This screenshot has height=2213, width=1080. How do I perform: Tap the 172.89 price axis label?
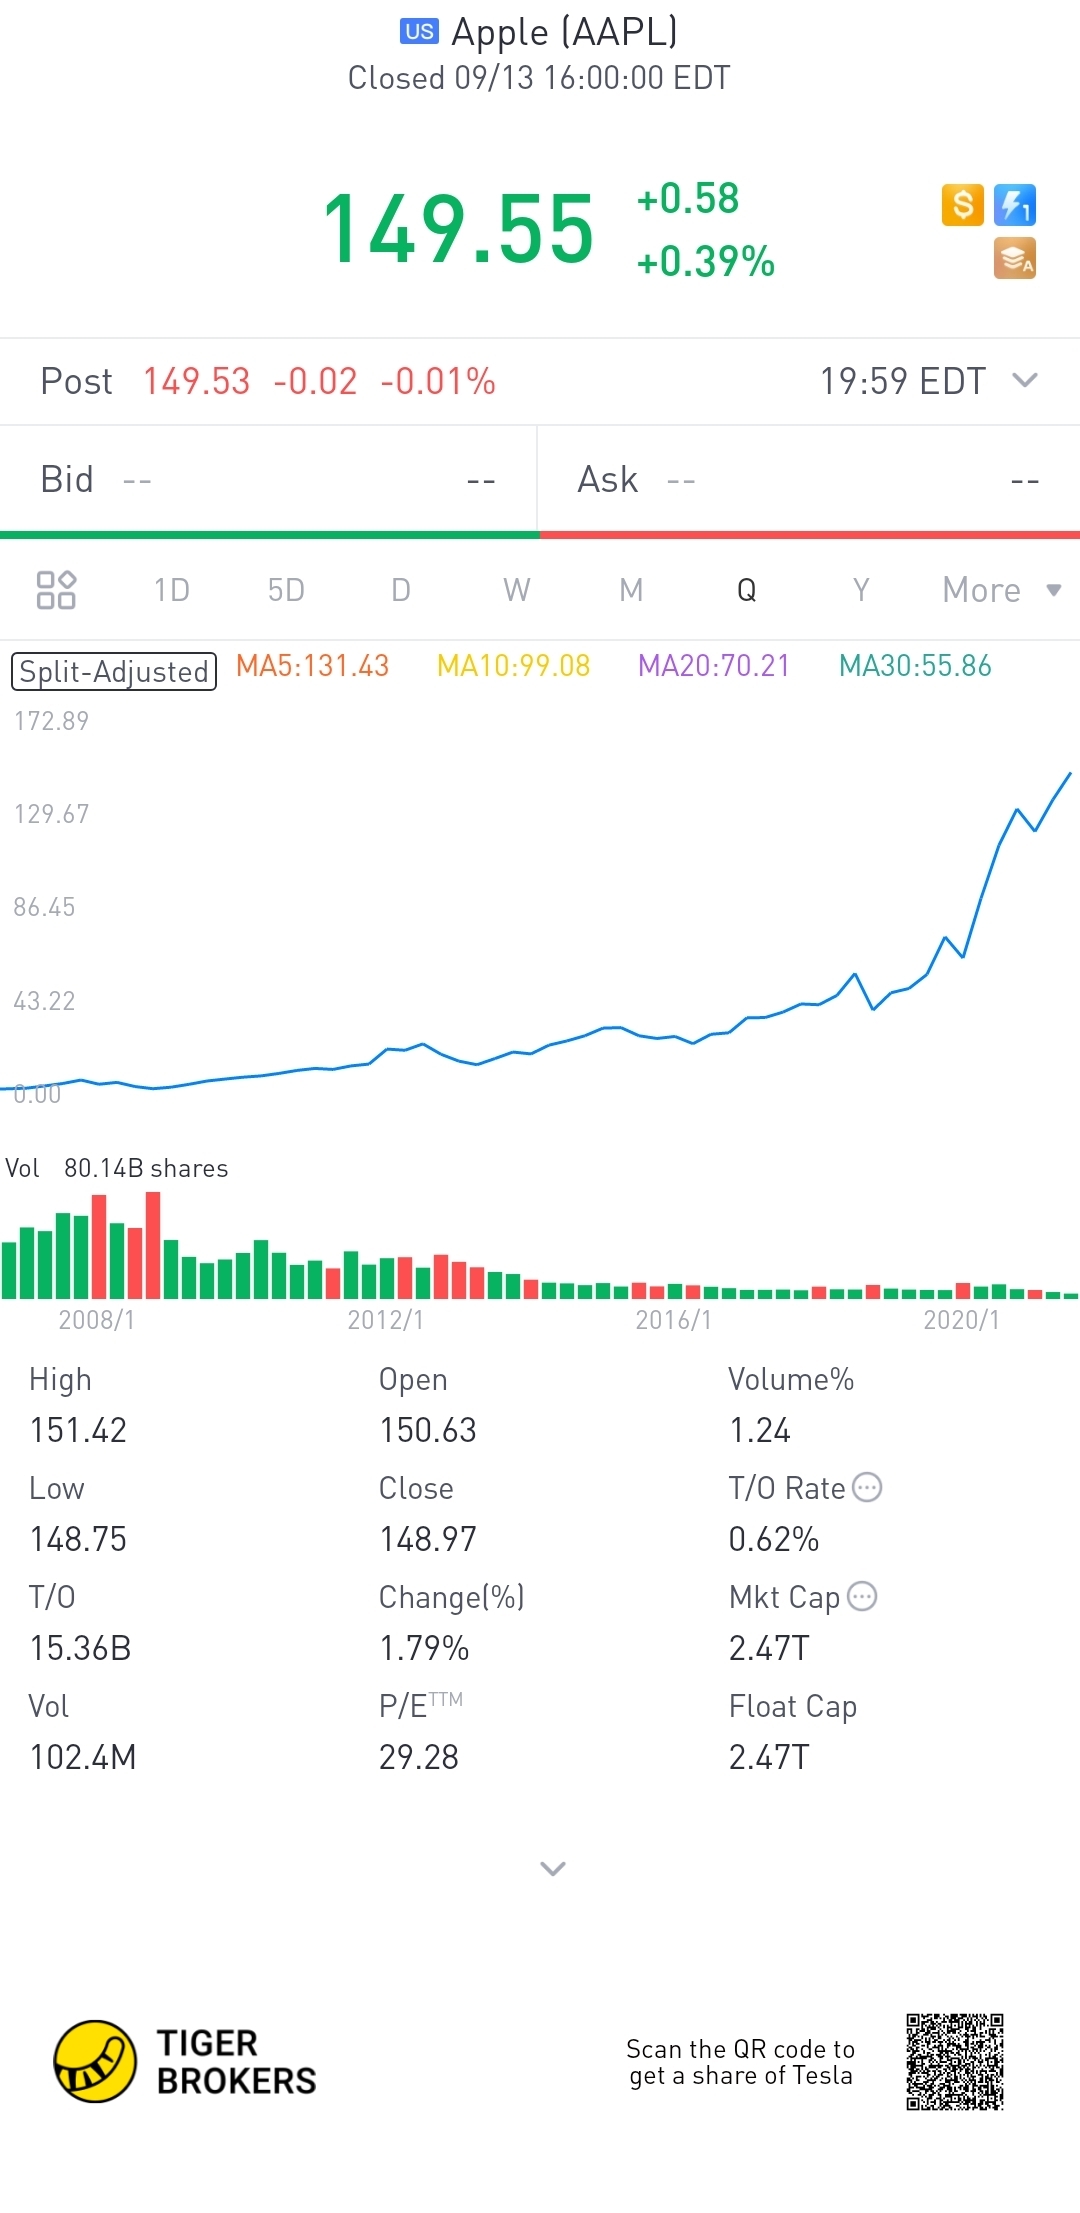[51, 721]
